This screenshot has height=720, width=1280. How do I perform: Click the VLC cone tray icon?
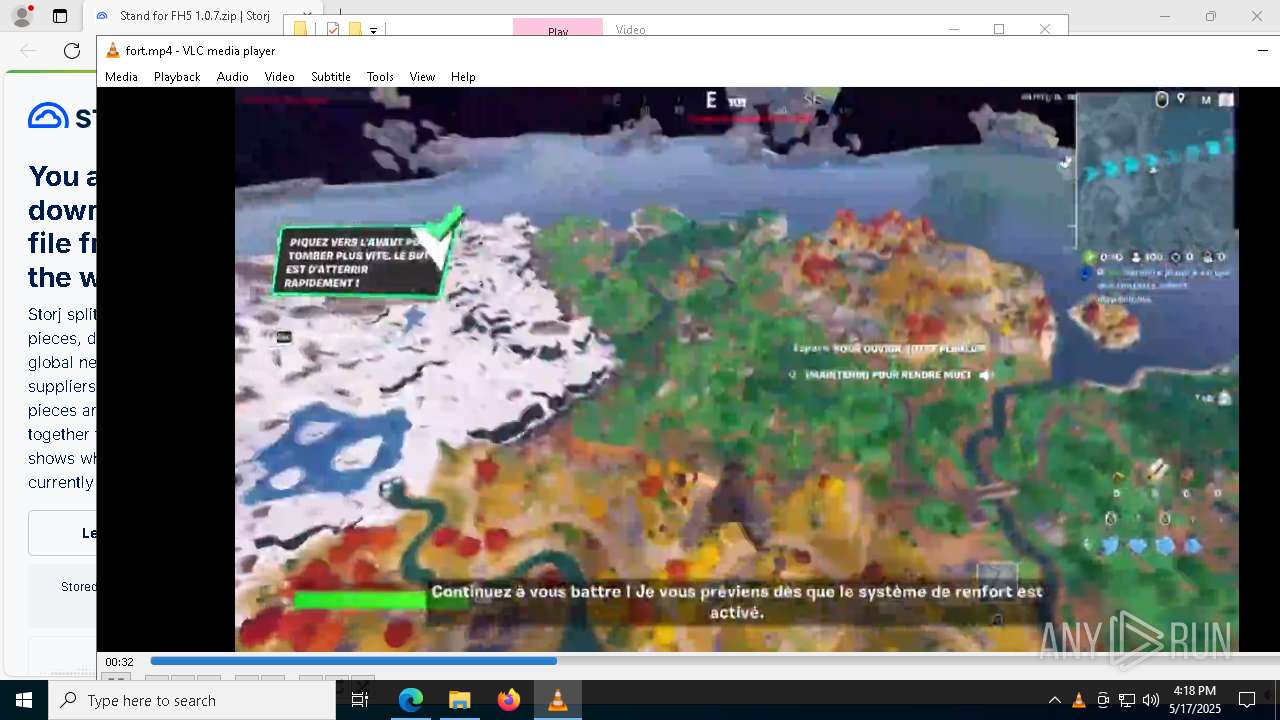tap(1079, 700)
